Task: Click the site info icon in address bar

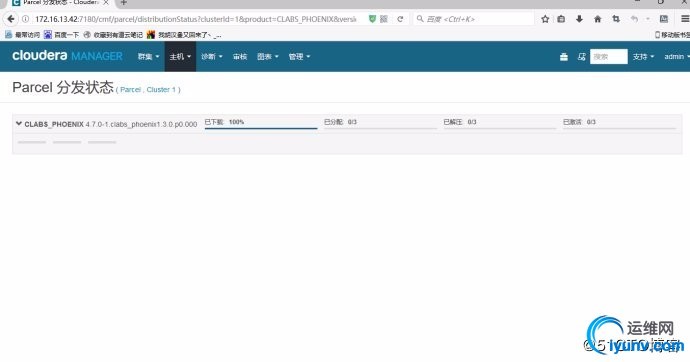Action: tap(26, 19)
